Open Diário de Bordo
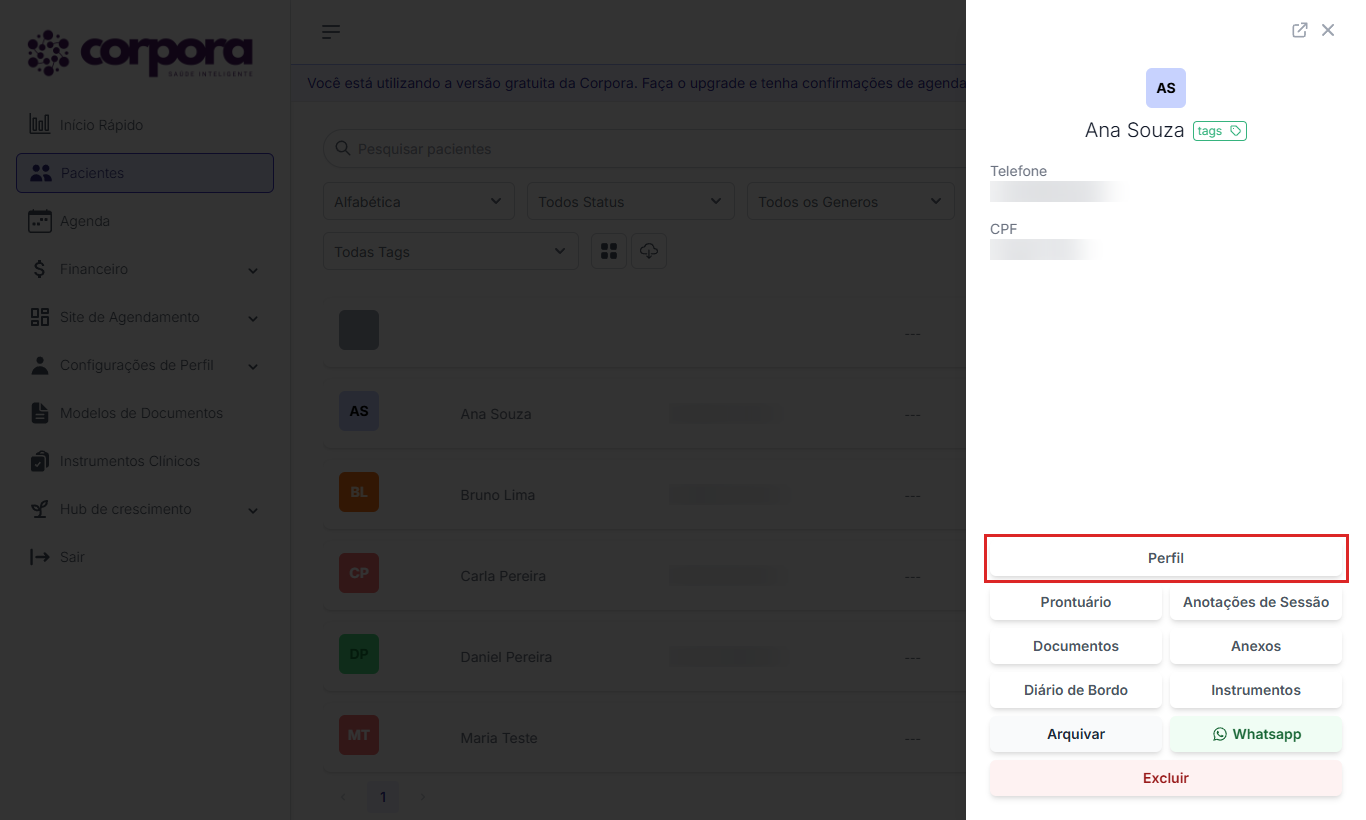The height and width of the screenshot is (820, 1366). [x=1076, y=690]
